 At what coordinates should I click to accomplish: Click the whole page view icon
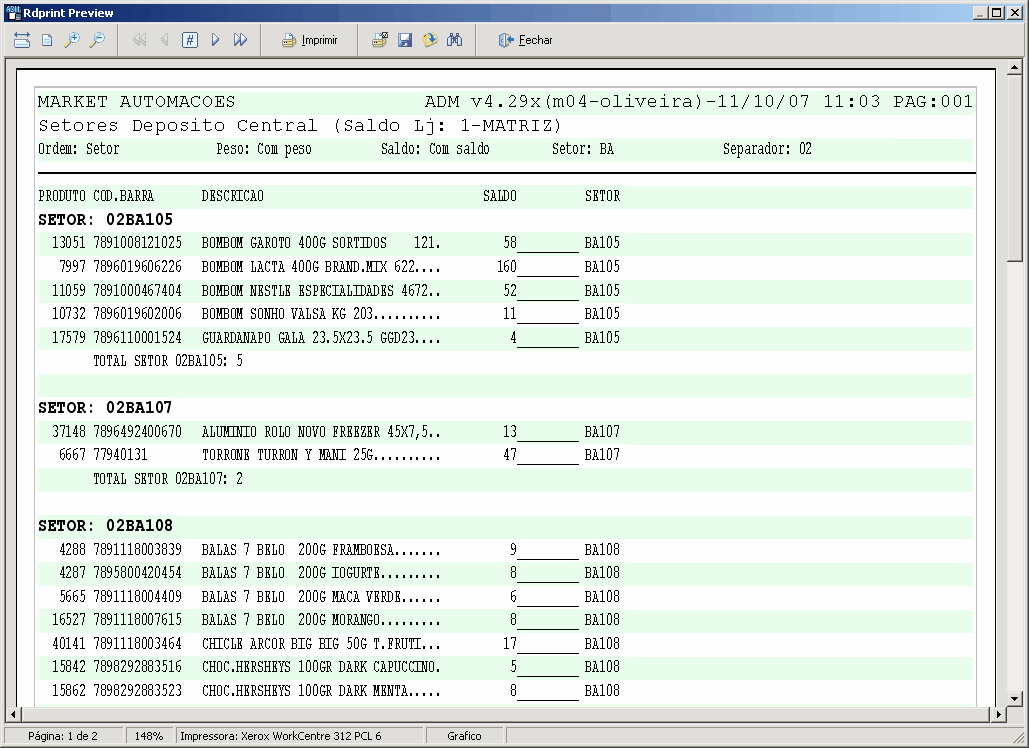(47, 40)
